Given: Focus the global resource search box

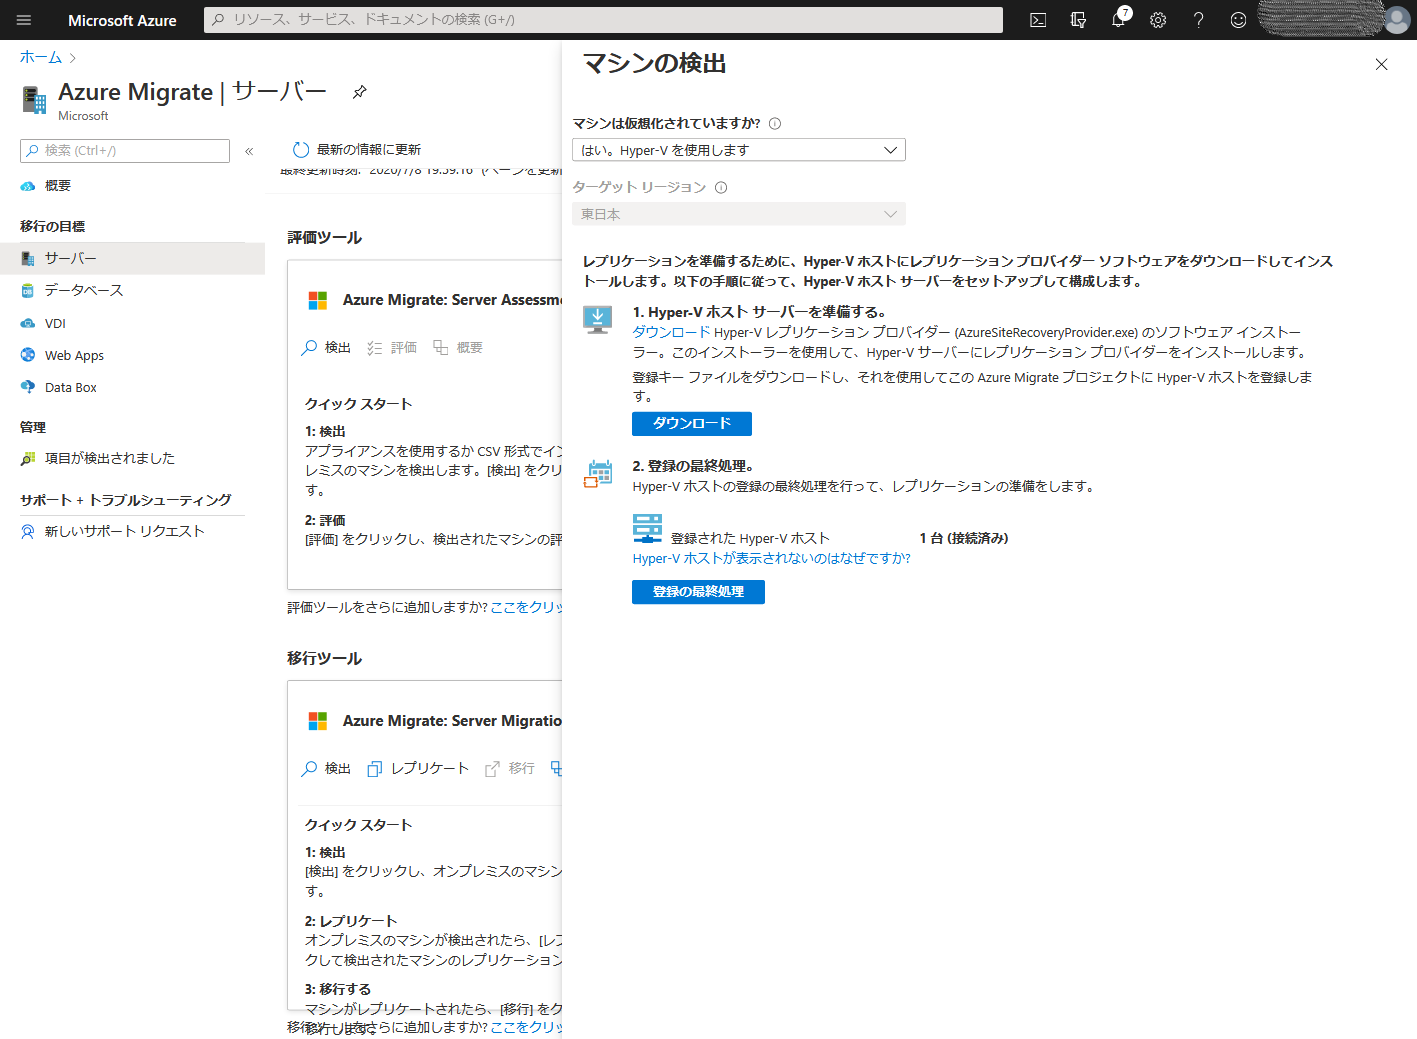Looking at the screenshot, I should pos(603,20).
